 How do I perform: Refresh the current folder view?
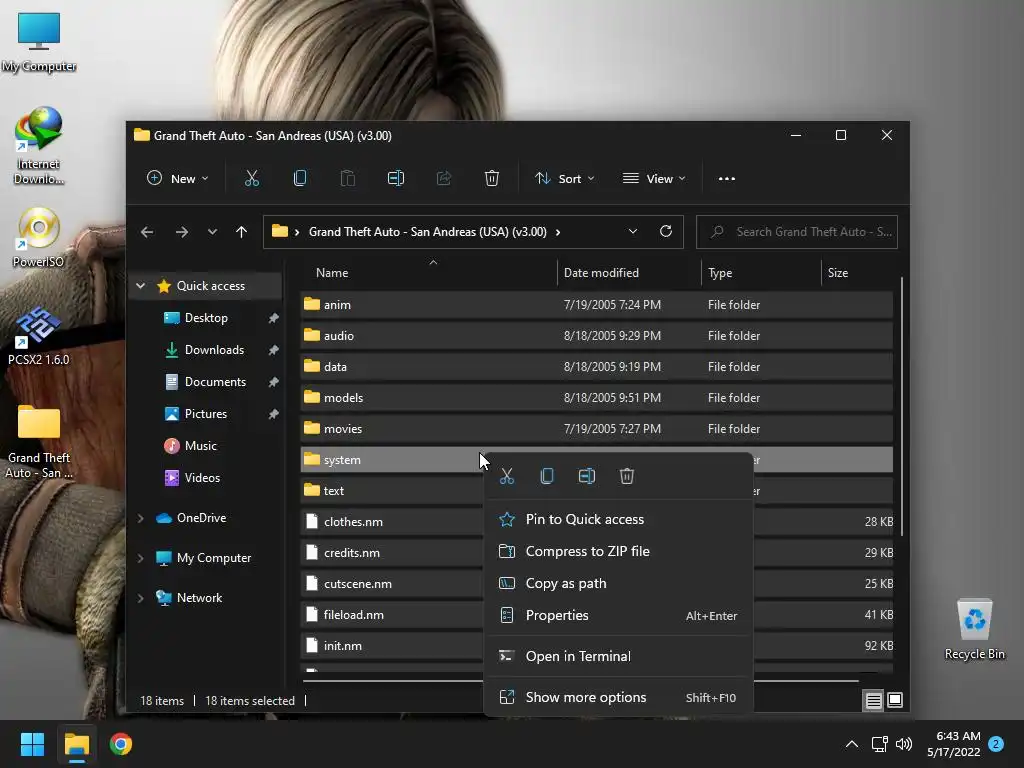pyautogui.click(x=666, y=231)
